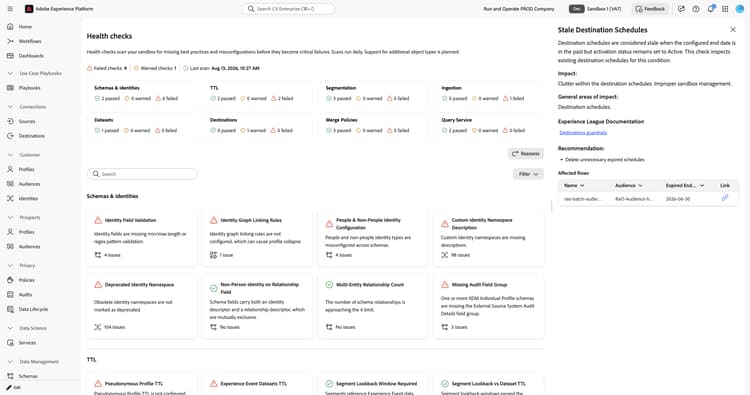Open Prospects Audiences in the sidebar
Image resolution: width=750 pixels, height=395 pixels.
(x=29, y=246)
